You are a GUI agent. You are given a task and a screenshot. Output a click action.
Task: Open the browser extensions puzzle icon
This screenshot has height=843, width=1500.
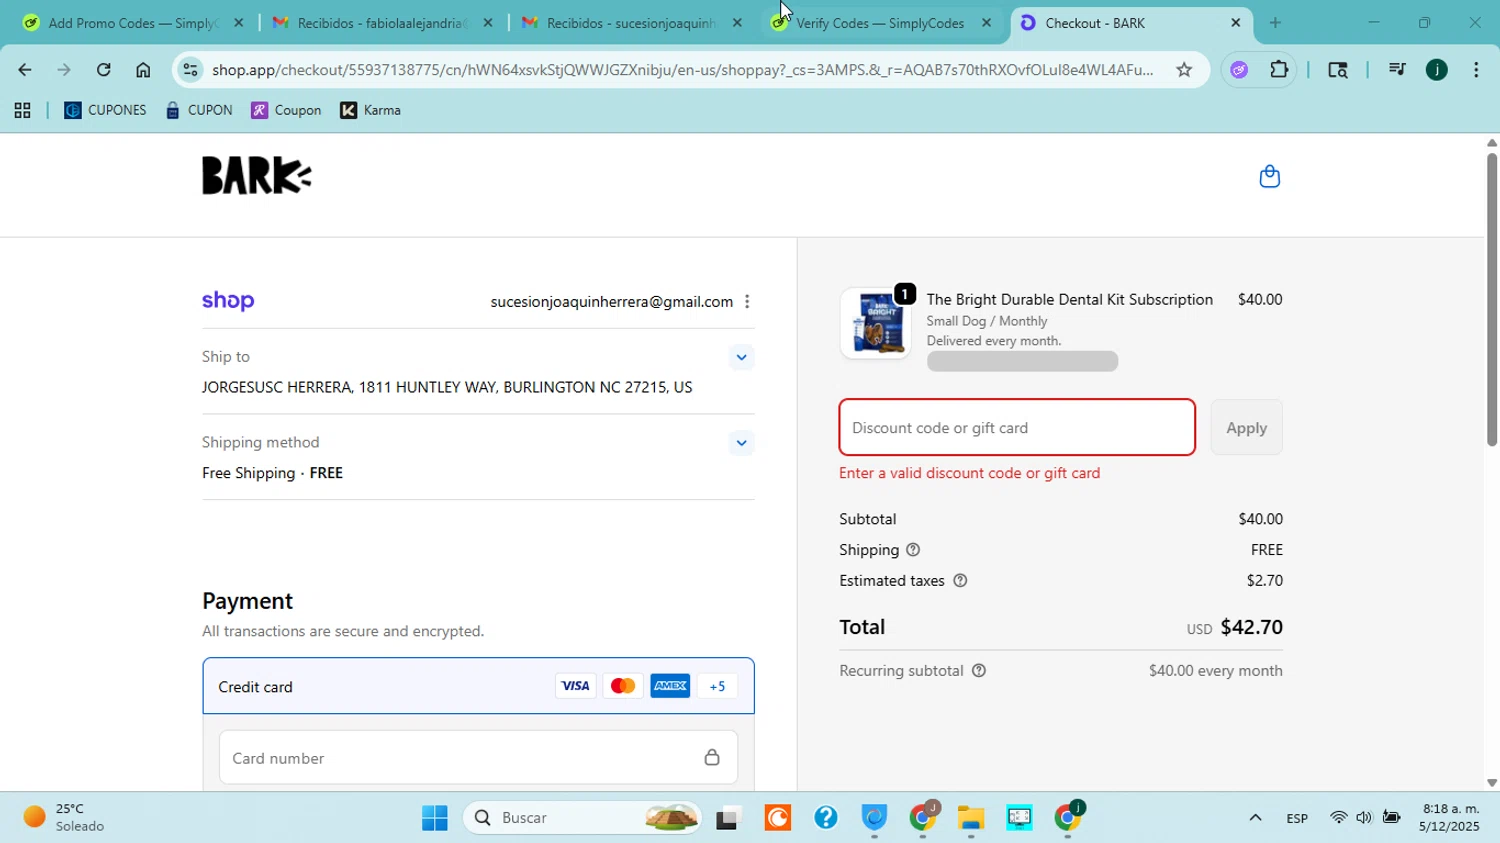click(x=1279, y=69)
